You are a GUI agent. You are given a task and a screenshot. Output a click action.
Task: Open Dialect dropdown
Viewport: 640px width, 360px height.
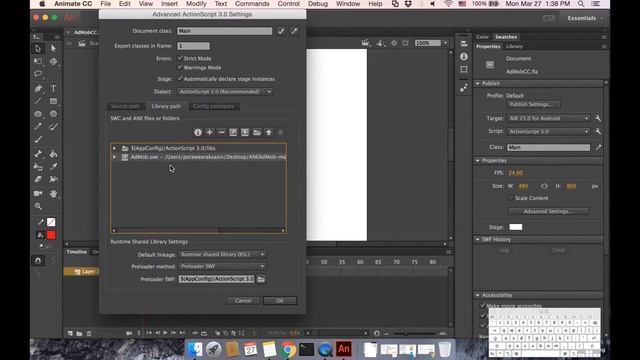point(225,92)
